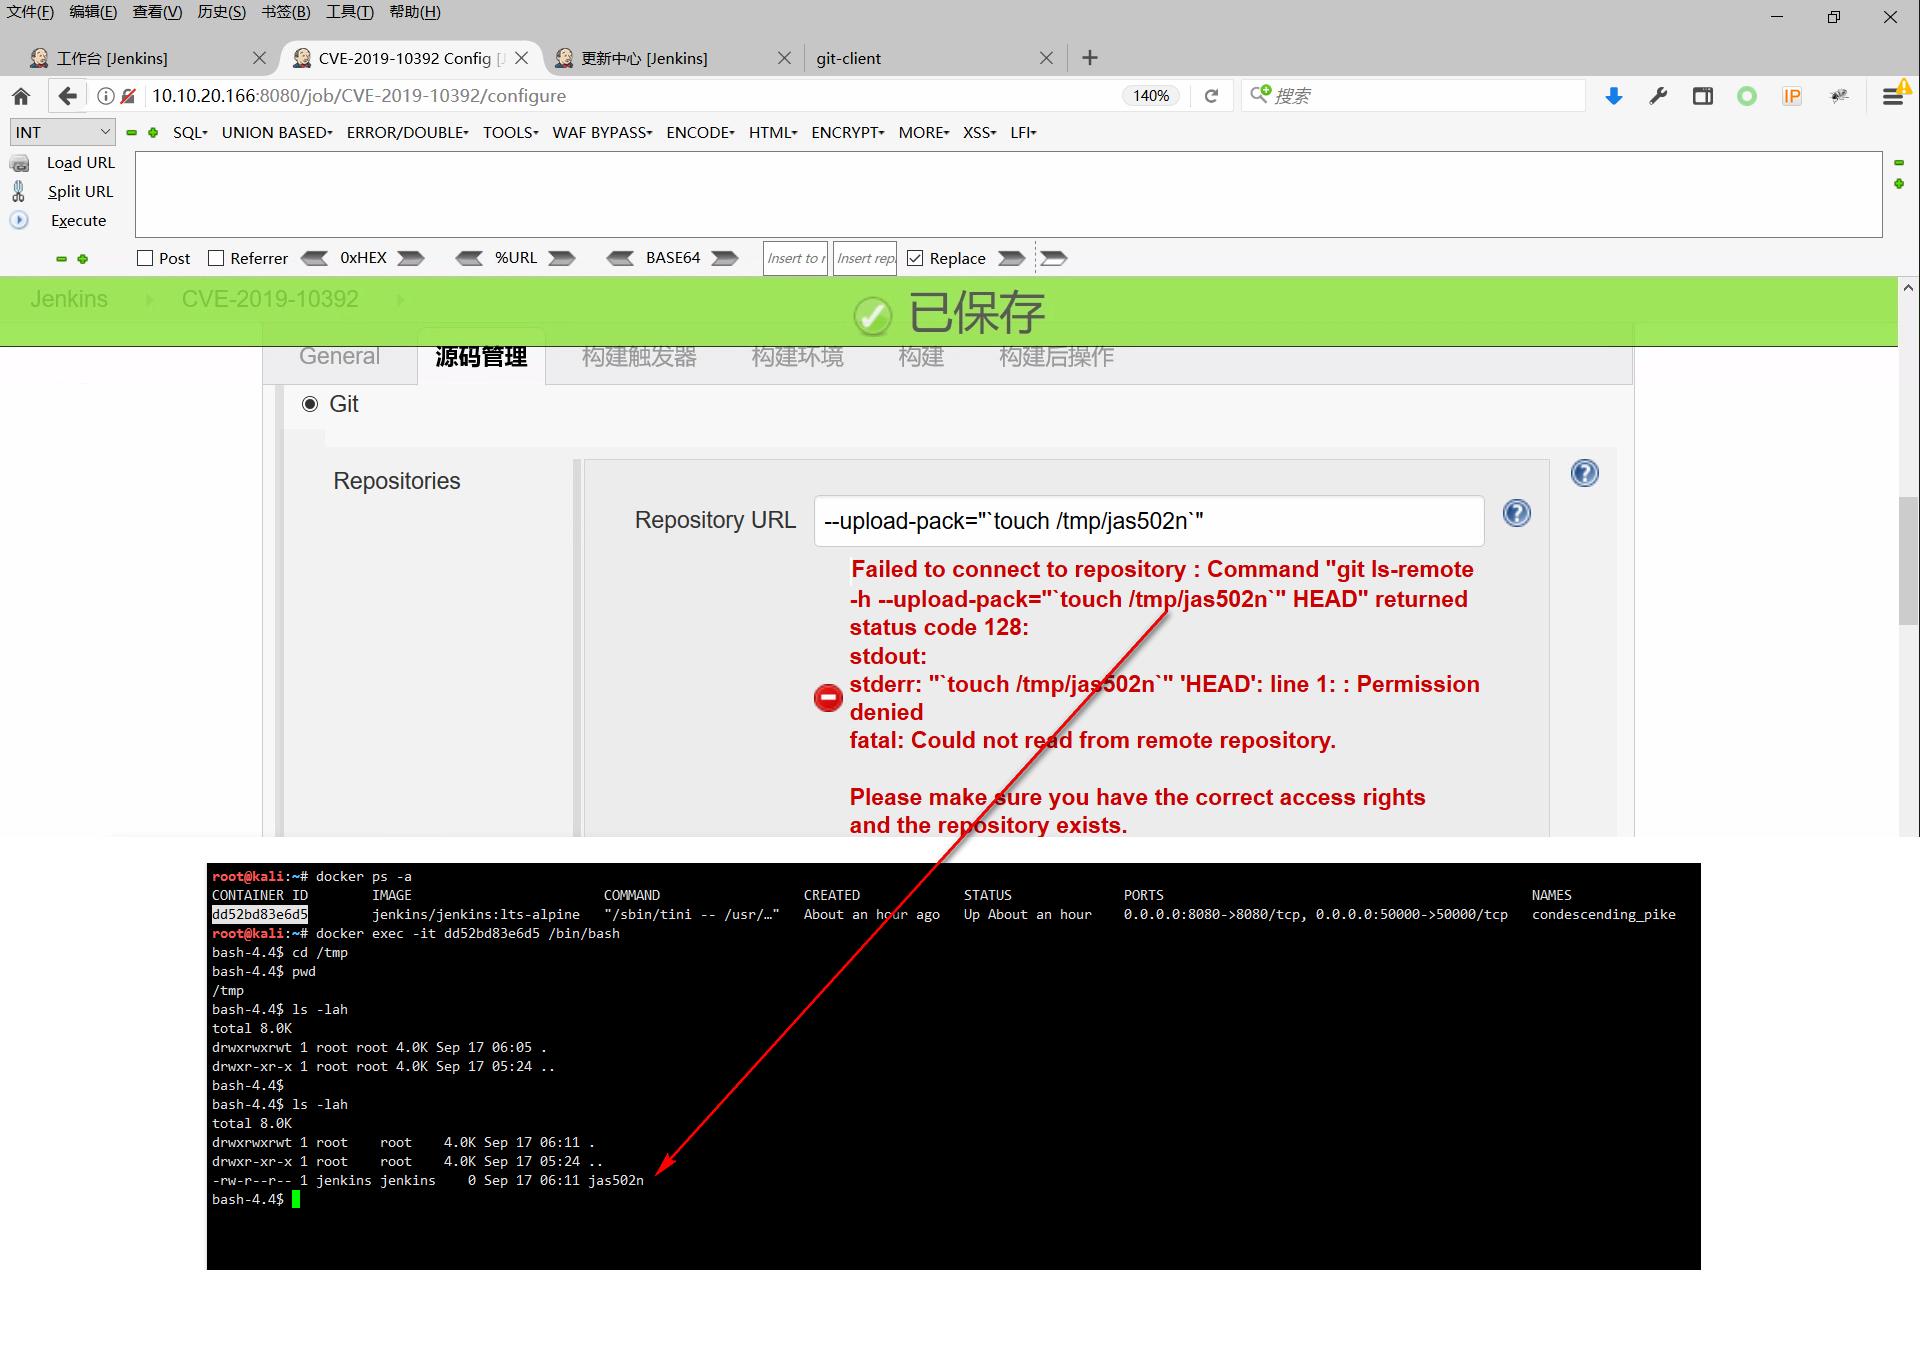This screenshot has width=1920, height=1345.
Task: Click the back navigation arrow
Action: (x=67, y=96)
